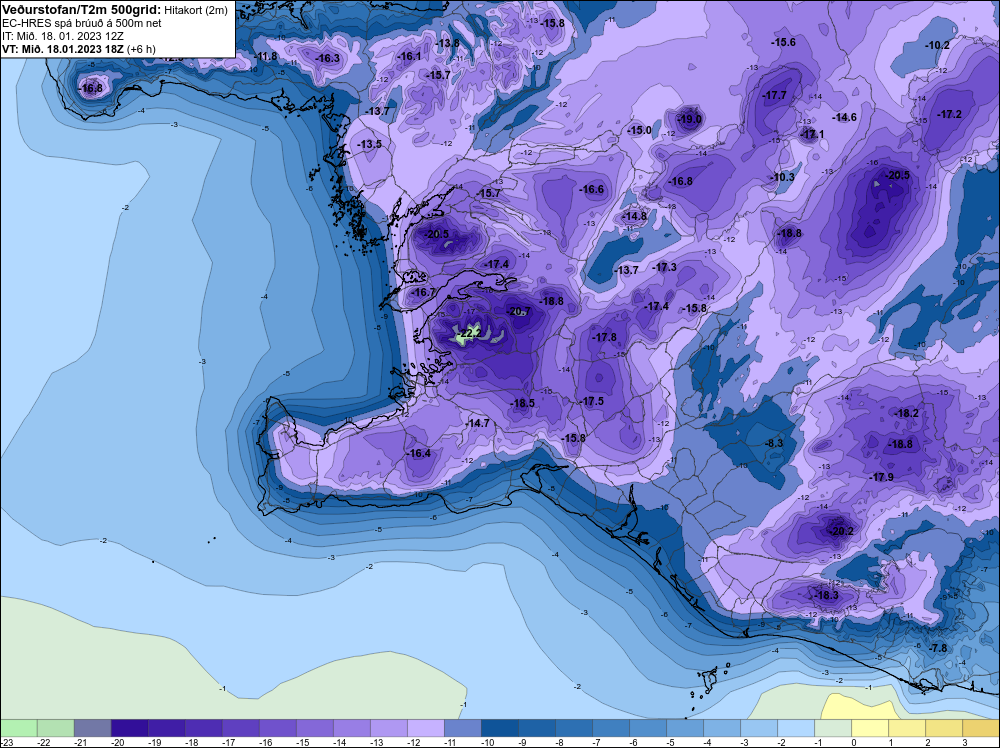Screen dimensions: 1000x748
Task: Click the -20.2 temperature label
Action: [x=841, y=531]
